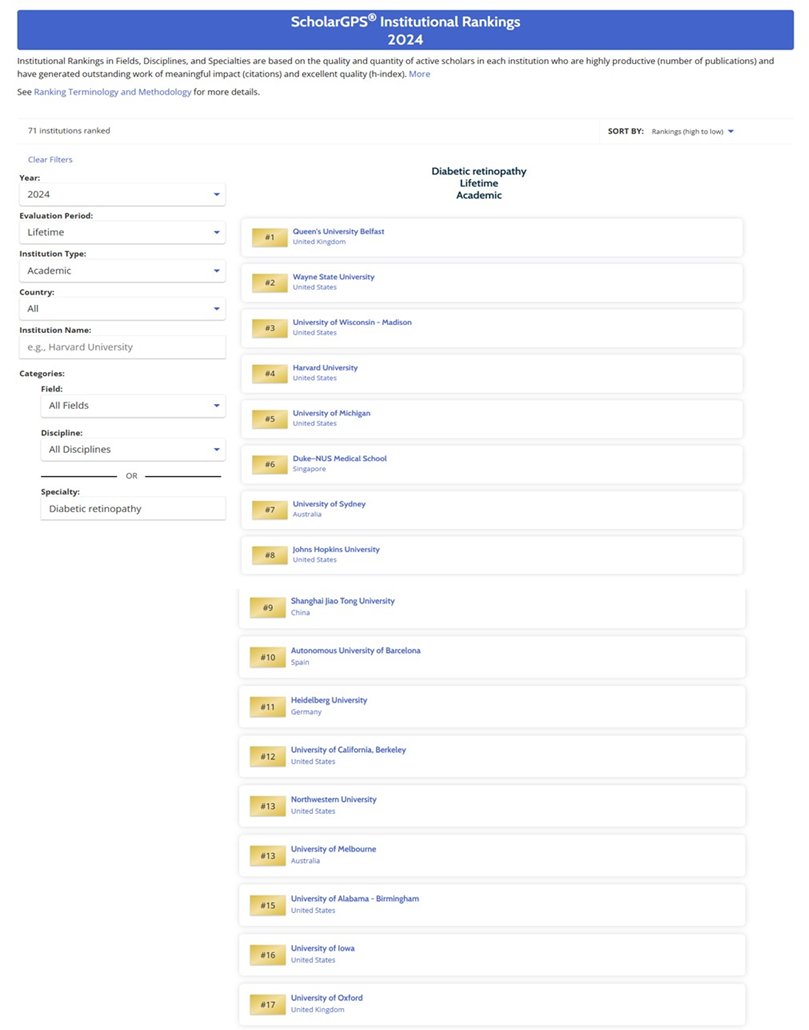Open University of Sydney link
The width and height of the screenshot is (809, 1030).
(x=329, y=504)
